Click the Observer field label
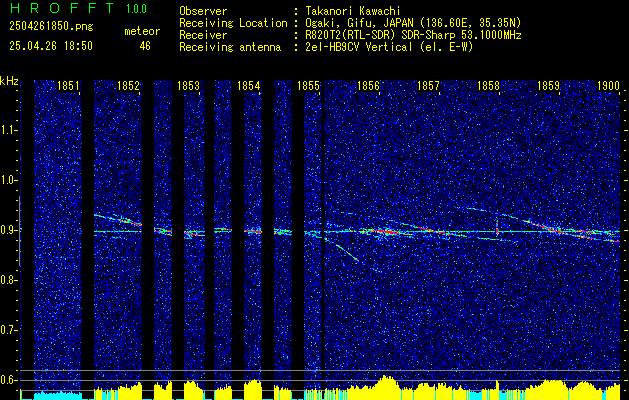The width and height of the screenshot is (629, 400). 203,11
